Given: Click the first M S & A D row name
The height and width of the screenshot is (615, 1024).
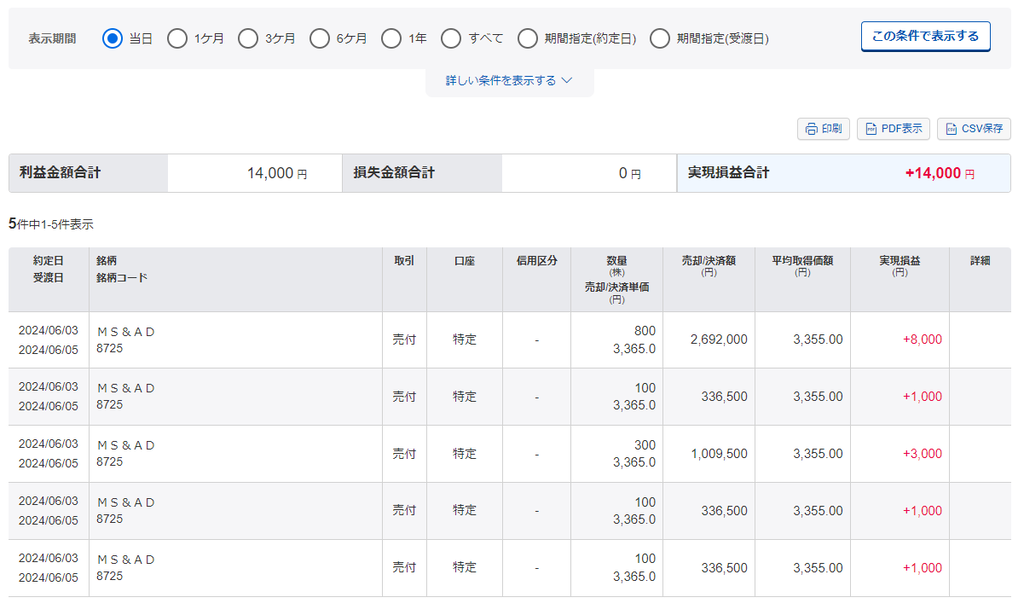Looking at the screenshot, I should click(x=126, y=332).
